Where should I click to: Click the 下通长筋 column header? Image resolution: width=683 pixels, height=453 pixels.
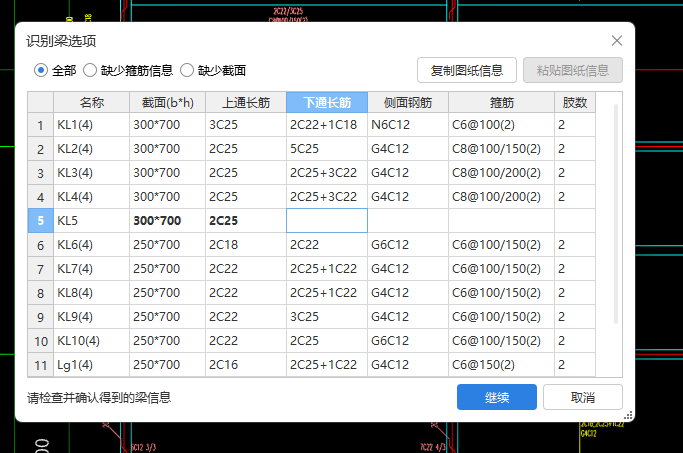click(x=327, y=102)
